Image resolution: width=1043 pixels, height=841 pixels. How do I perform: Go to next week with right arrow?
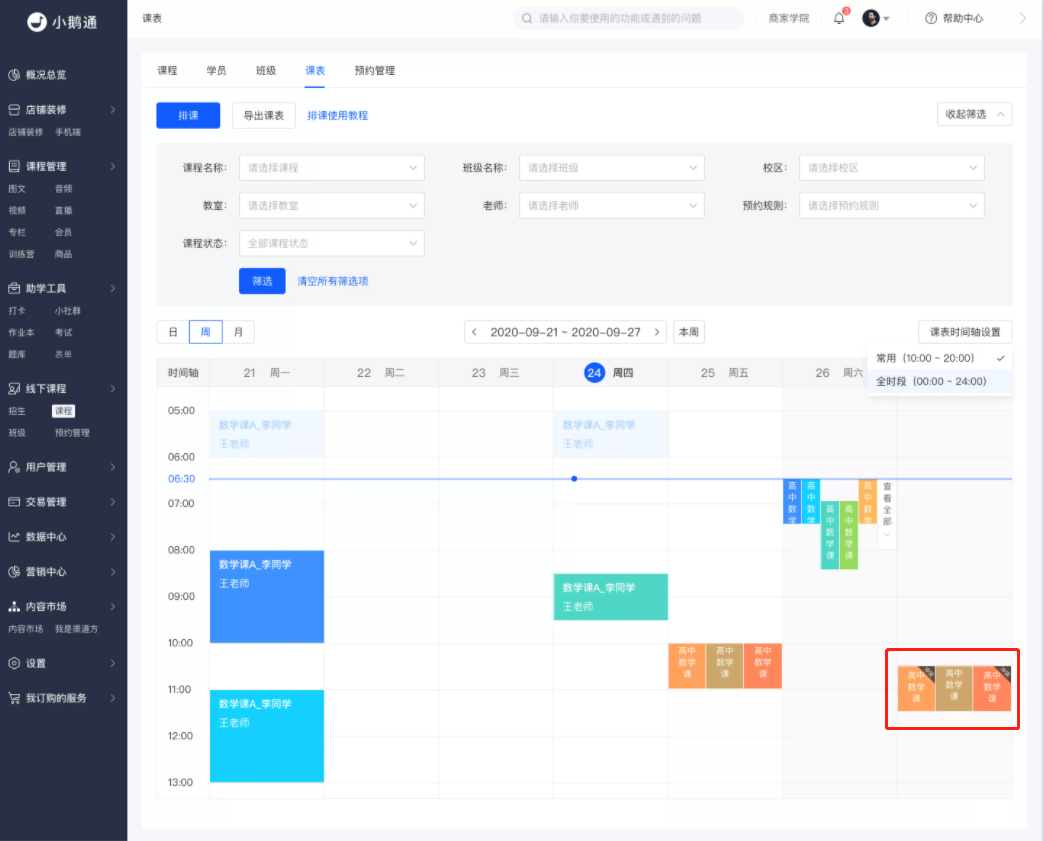pyautogui.click(x=657, y=332)
